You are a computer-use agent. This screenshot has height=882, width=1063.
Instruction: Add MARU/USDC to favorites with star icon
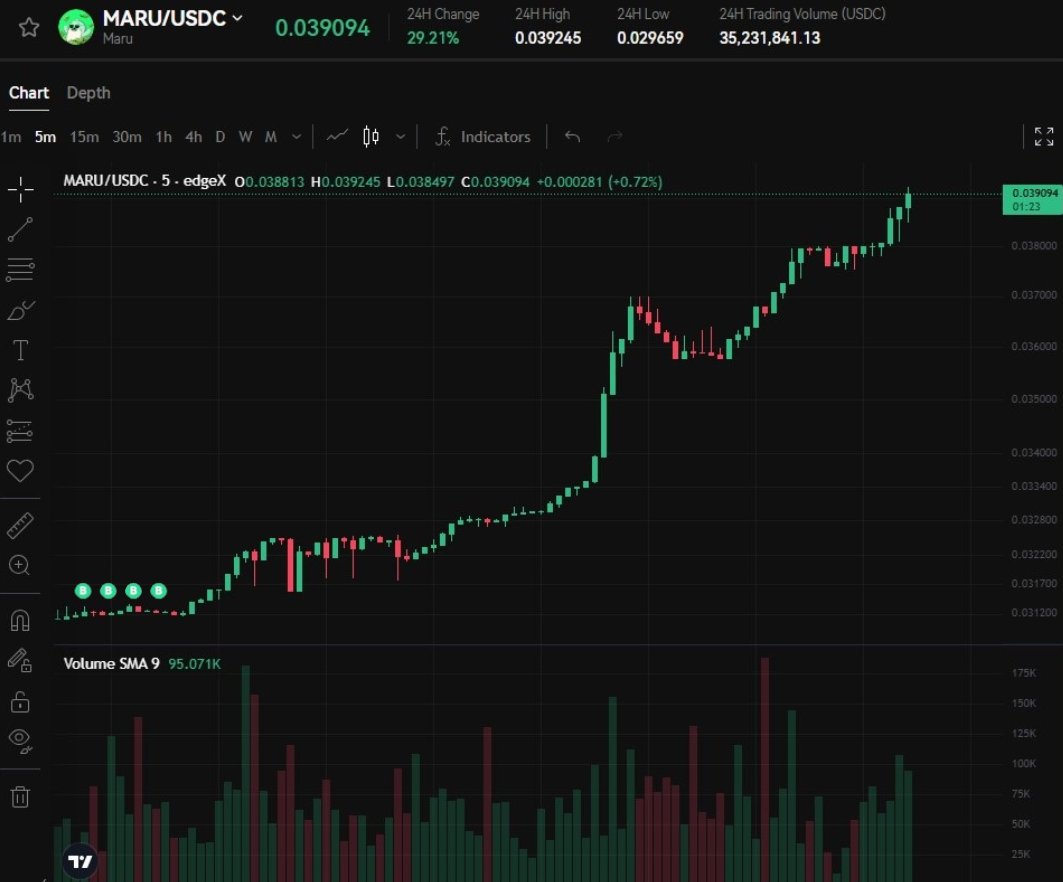(28, 28)
